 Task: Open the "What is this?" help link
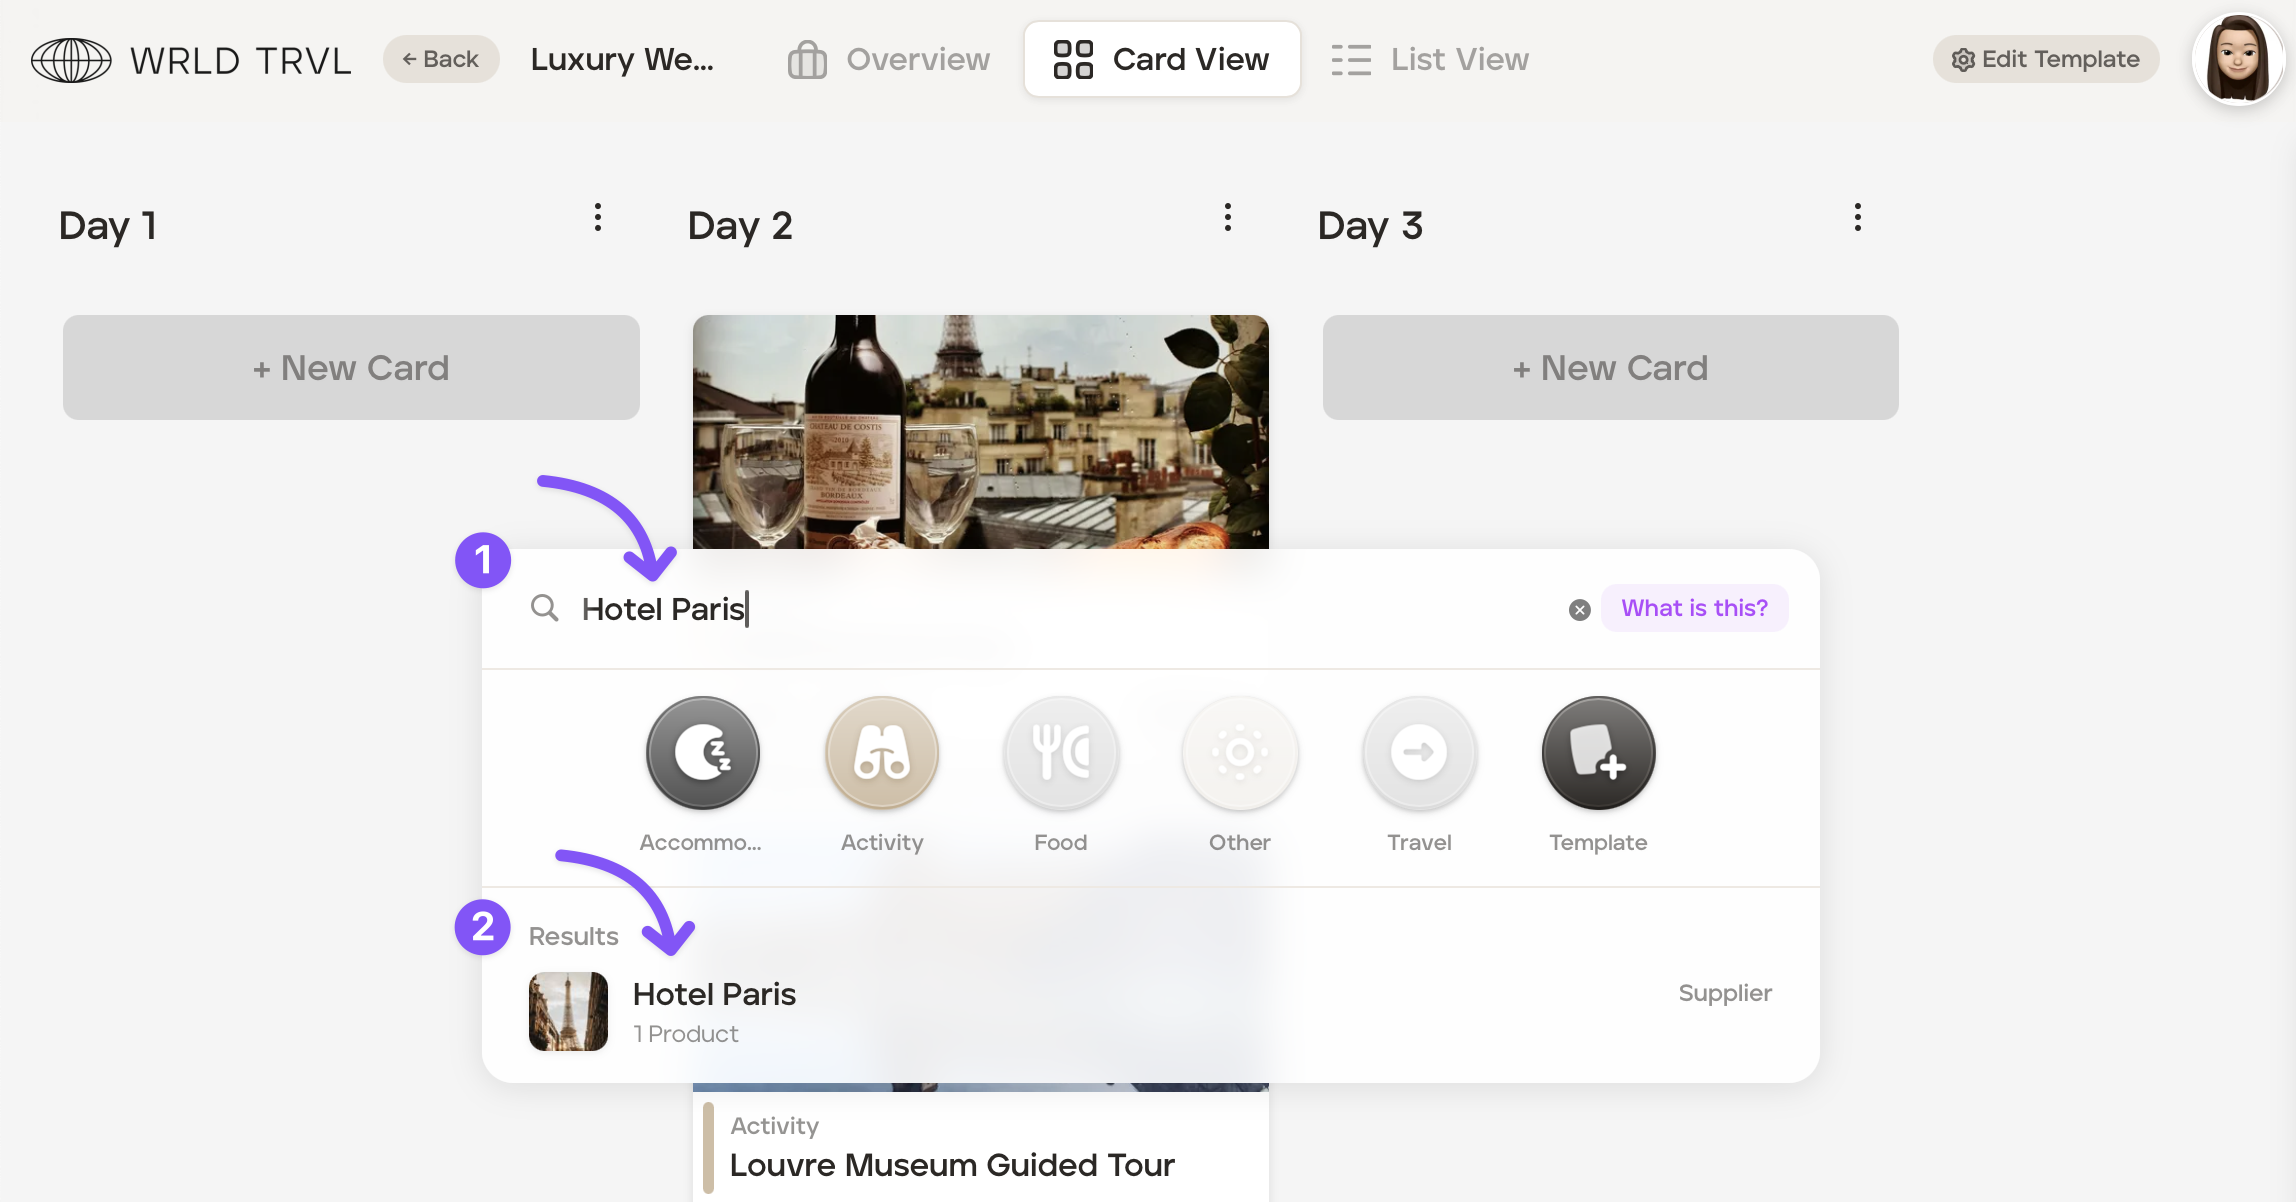click(1694, 608)
